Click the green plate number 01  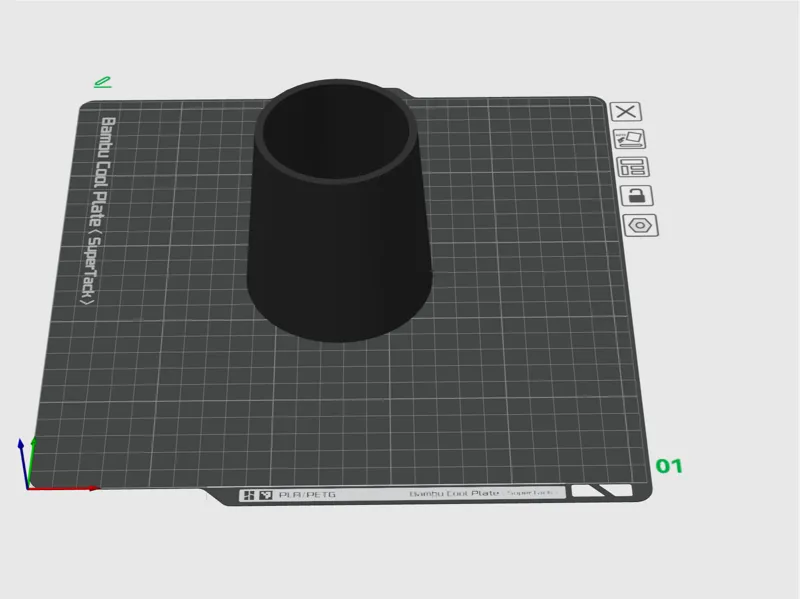(669, 466)
